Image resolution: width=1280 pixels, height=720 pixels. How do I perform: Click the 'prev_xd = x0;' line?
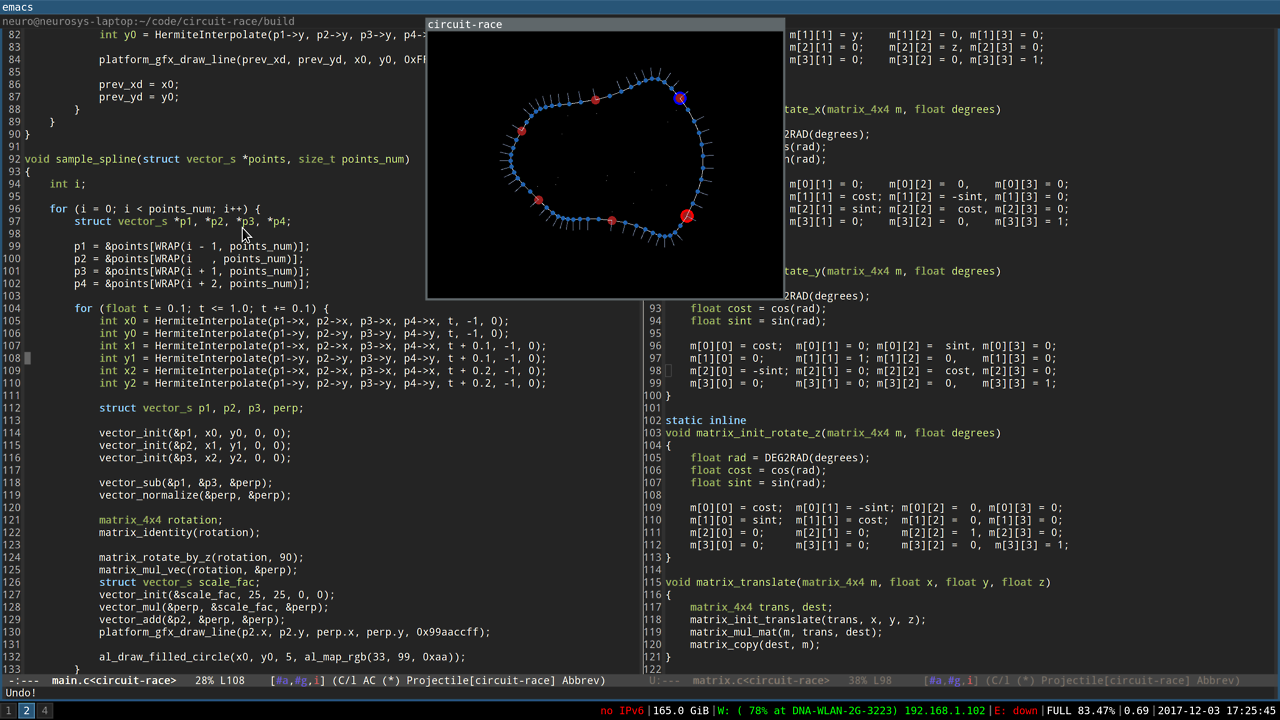coord(139,85)
